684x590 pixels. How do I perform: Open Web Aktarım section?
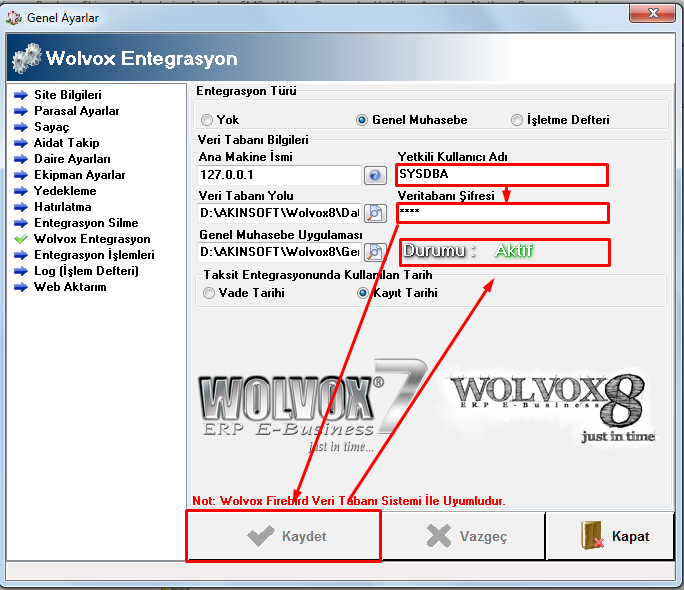pyautogui.click(x=70, y=287)
